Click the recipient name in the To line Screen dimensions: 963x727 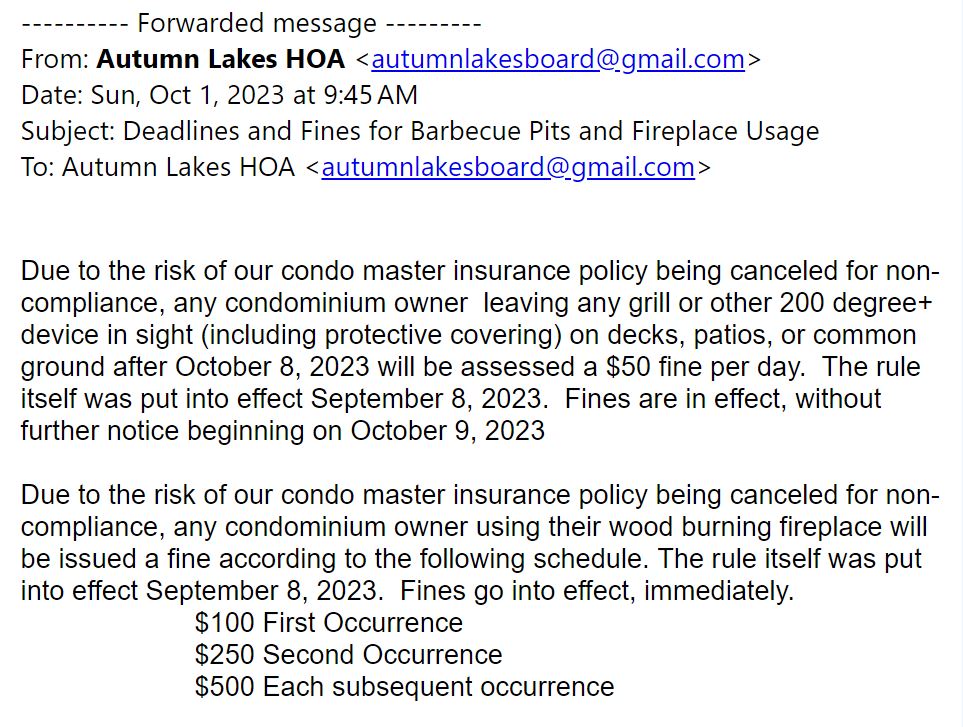pos(178,167)
